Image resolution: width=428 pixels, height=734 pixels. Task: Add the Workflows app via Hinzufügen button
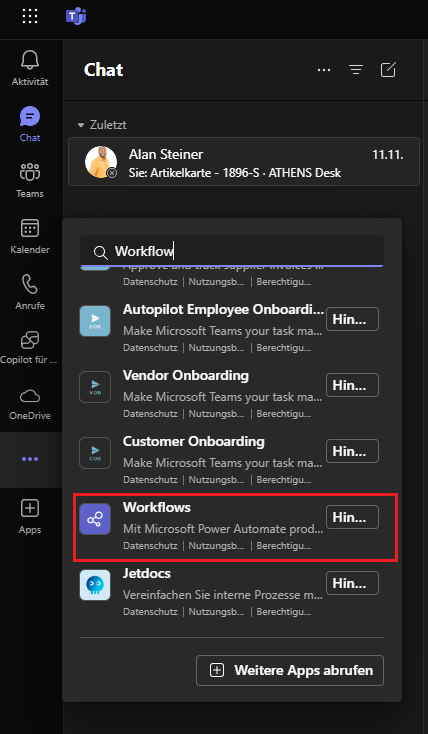(x=352, y=517)
